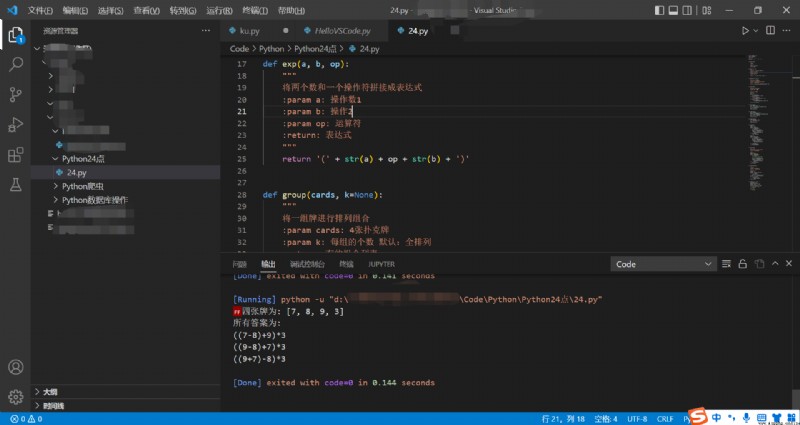Screen dimensions: 800x425
Task: Open the 帮助(H) menu
Action: (291, 10)
